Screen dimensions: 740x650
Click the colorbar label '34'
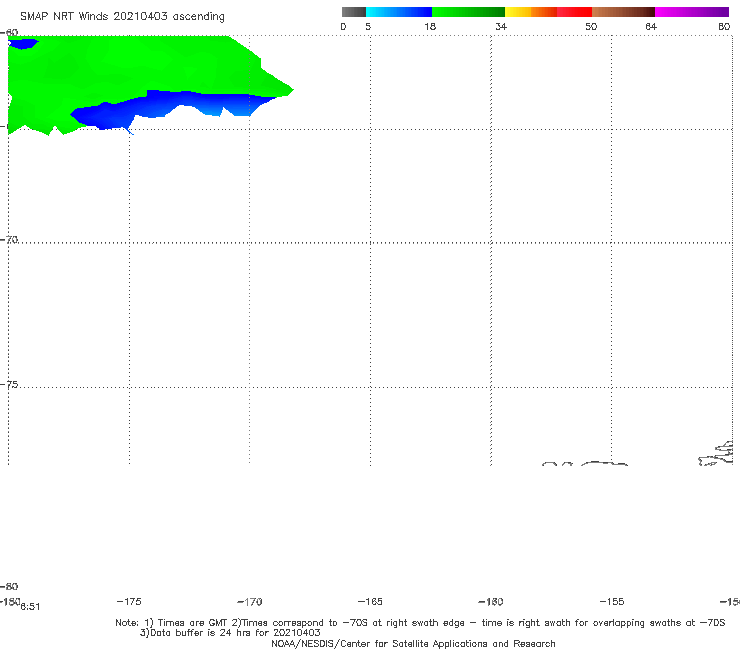501,26
